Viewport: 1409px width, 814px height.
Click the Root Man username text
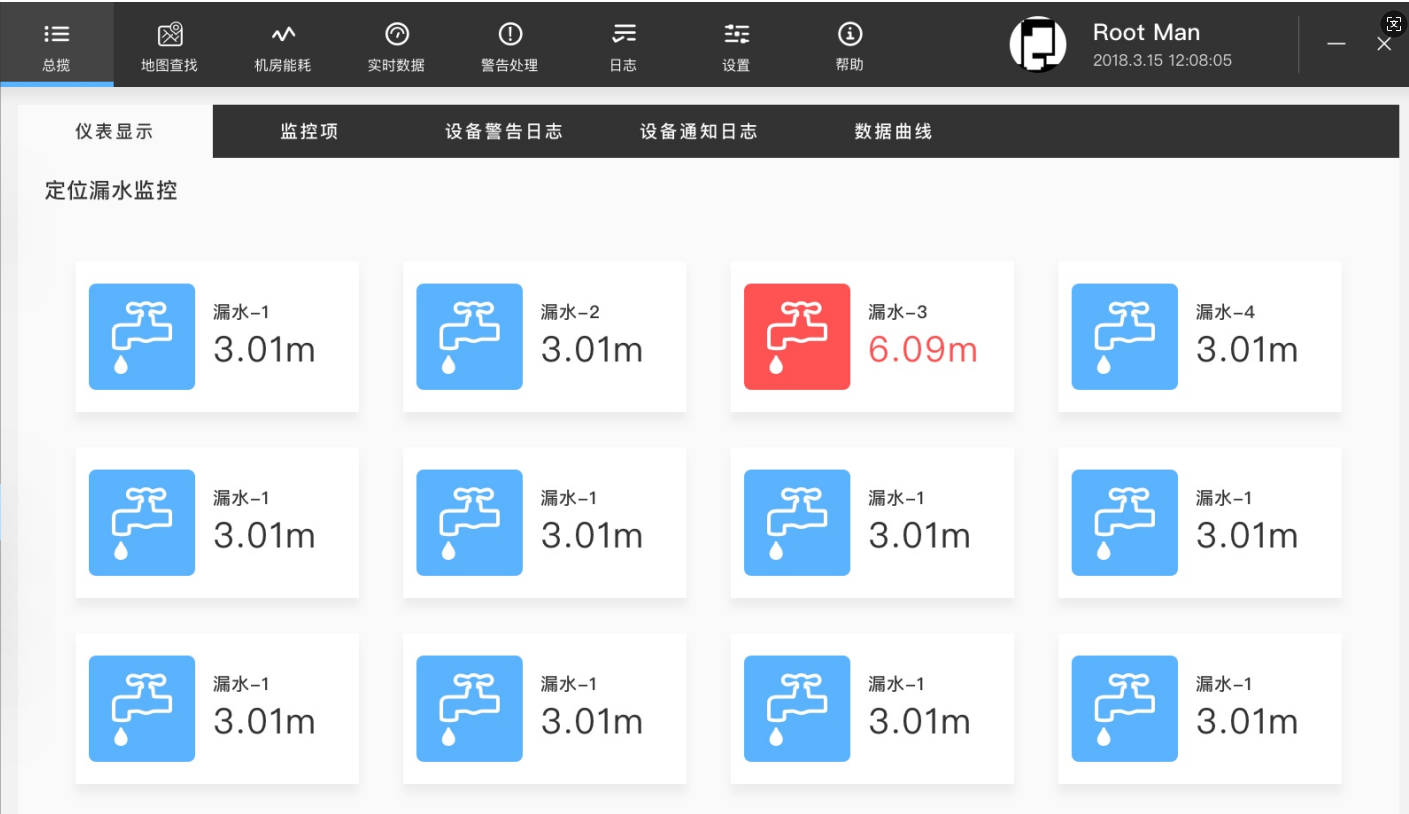[x=1146, y=32]
